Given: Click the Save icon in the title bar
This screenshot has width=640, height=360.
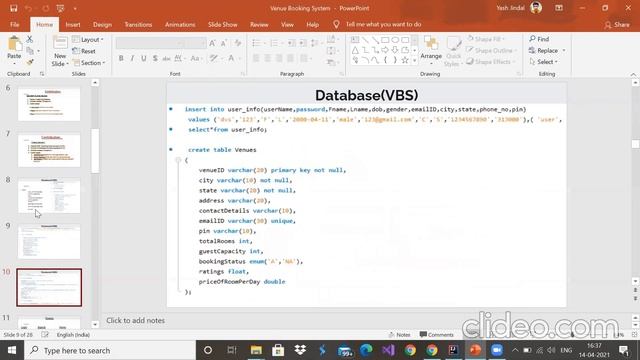Looking at the screenshot, I should coord(13,8).
